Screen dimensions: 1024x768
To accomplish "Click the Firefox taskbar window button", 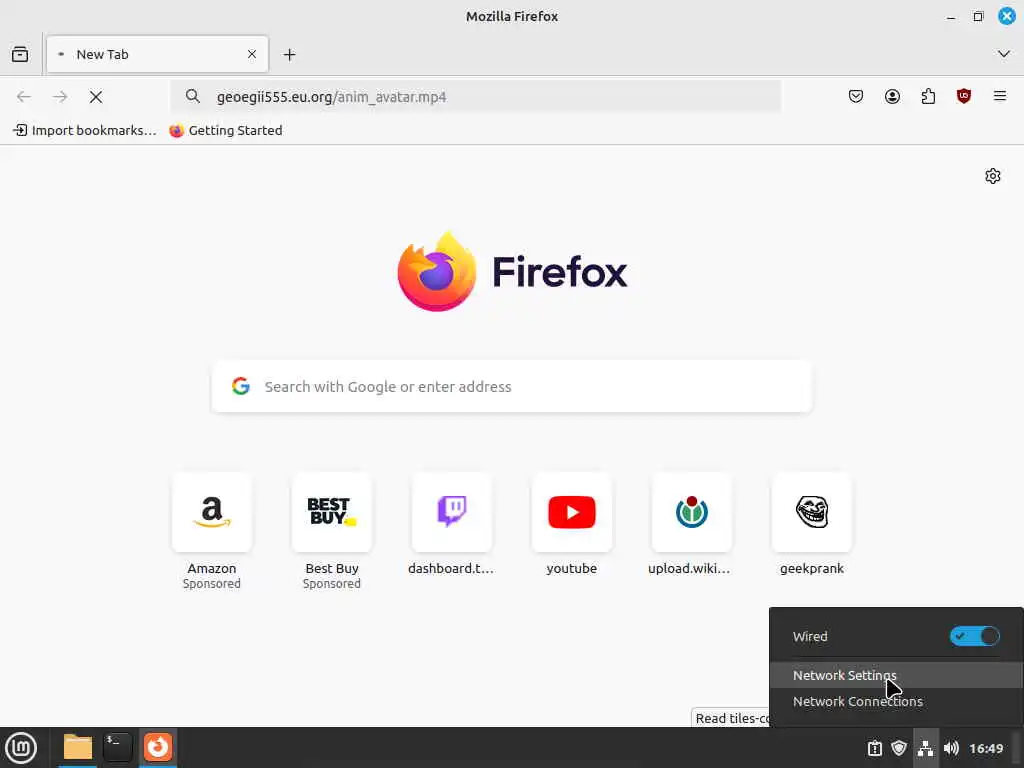I will coord(158,748).
